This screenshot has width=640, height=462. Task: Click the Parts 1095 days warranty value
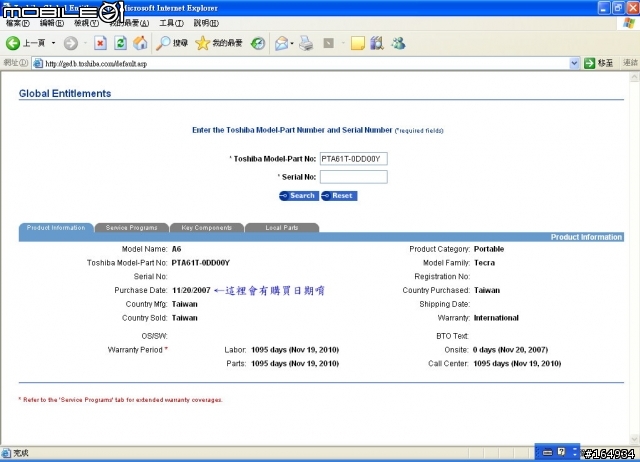pyautogui.click(x=295, y=364)
